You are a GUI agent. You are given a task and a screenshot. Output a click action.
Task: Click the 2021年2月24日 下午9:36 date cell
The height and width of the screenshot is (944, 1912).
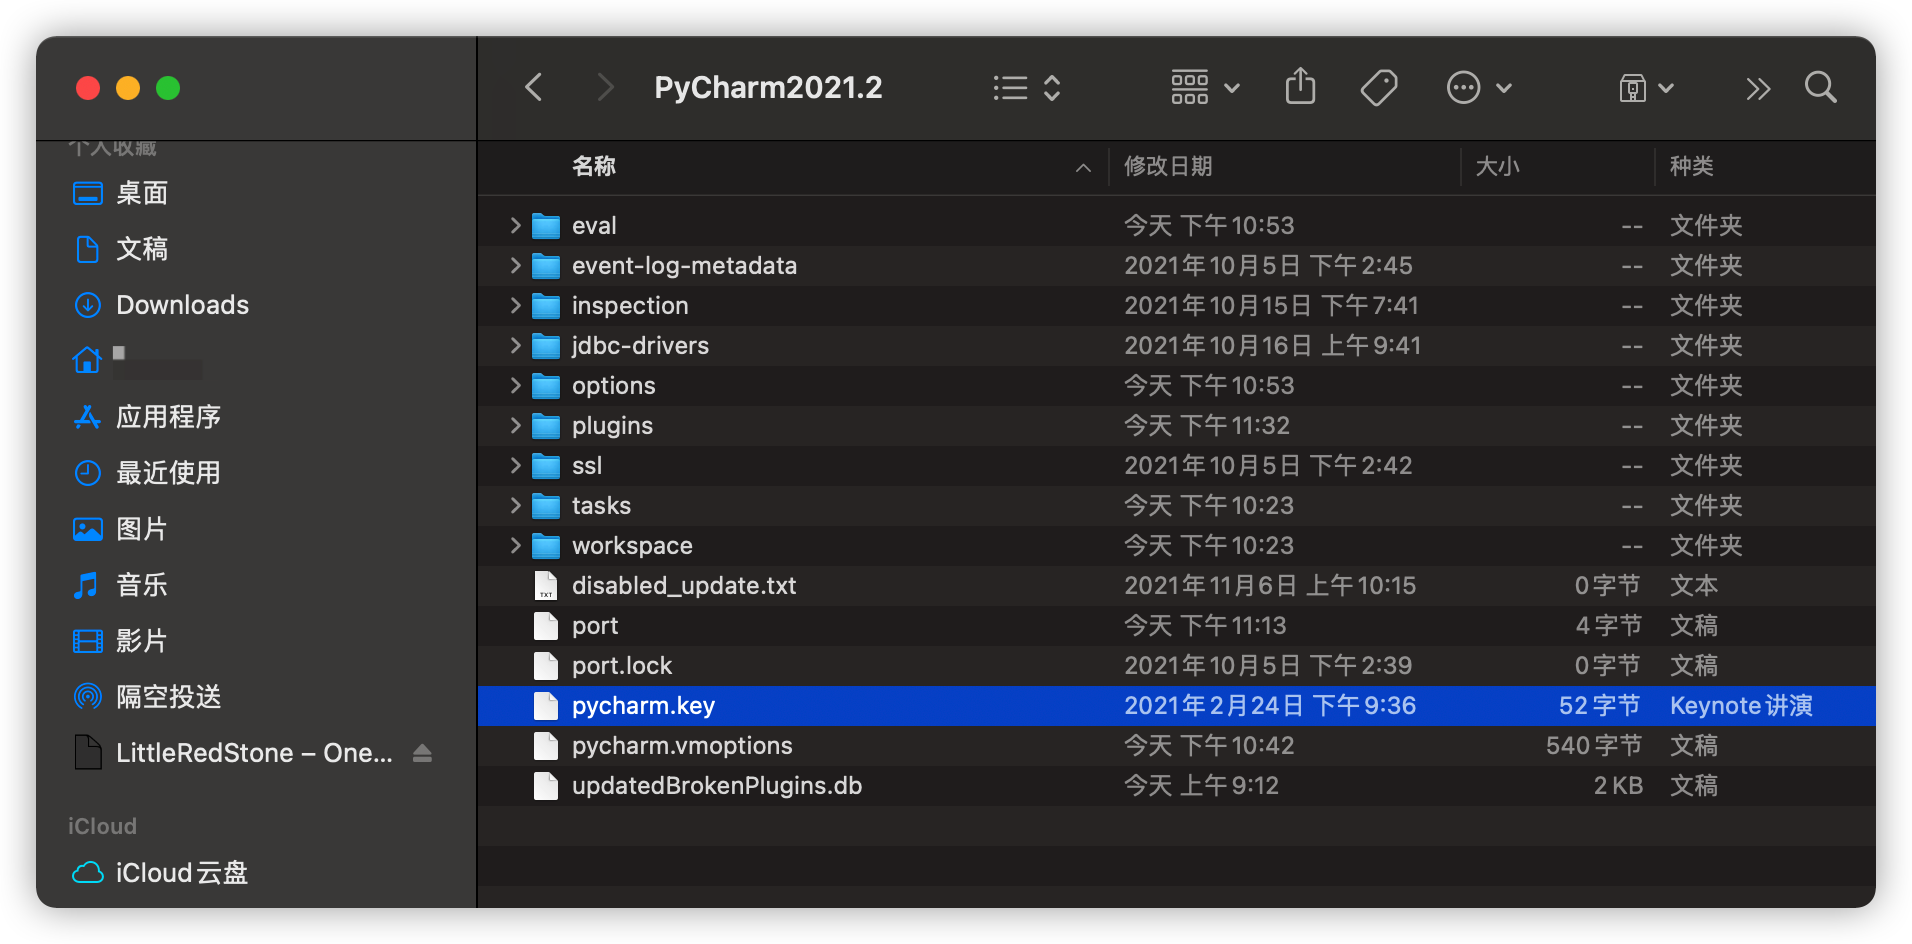1270,706
